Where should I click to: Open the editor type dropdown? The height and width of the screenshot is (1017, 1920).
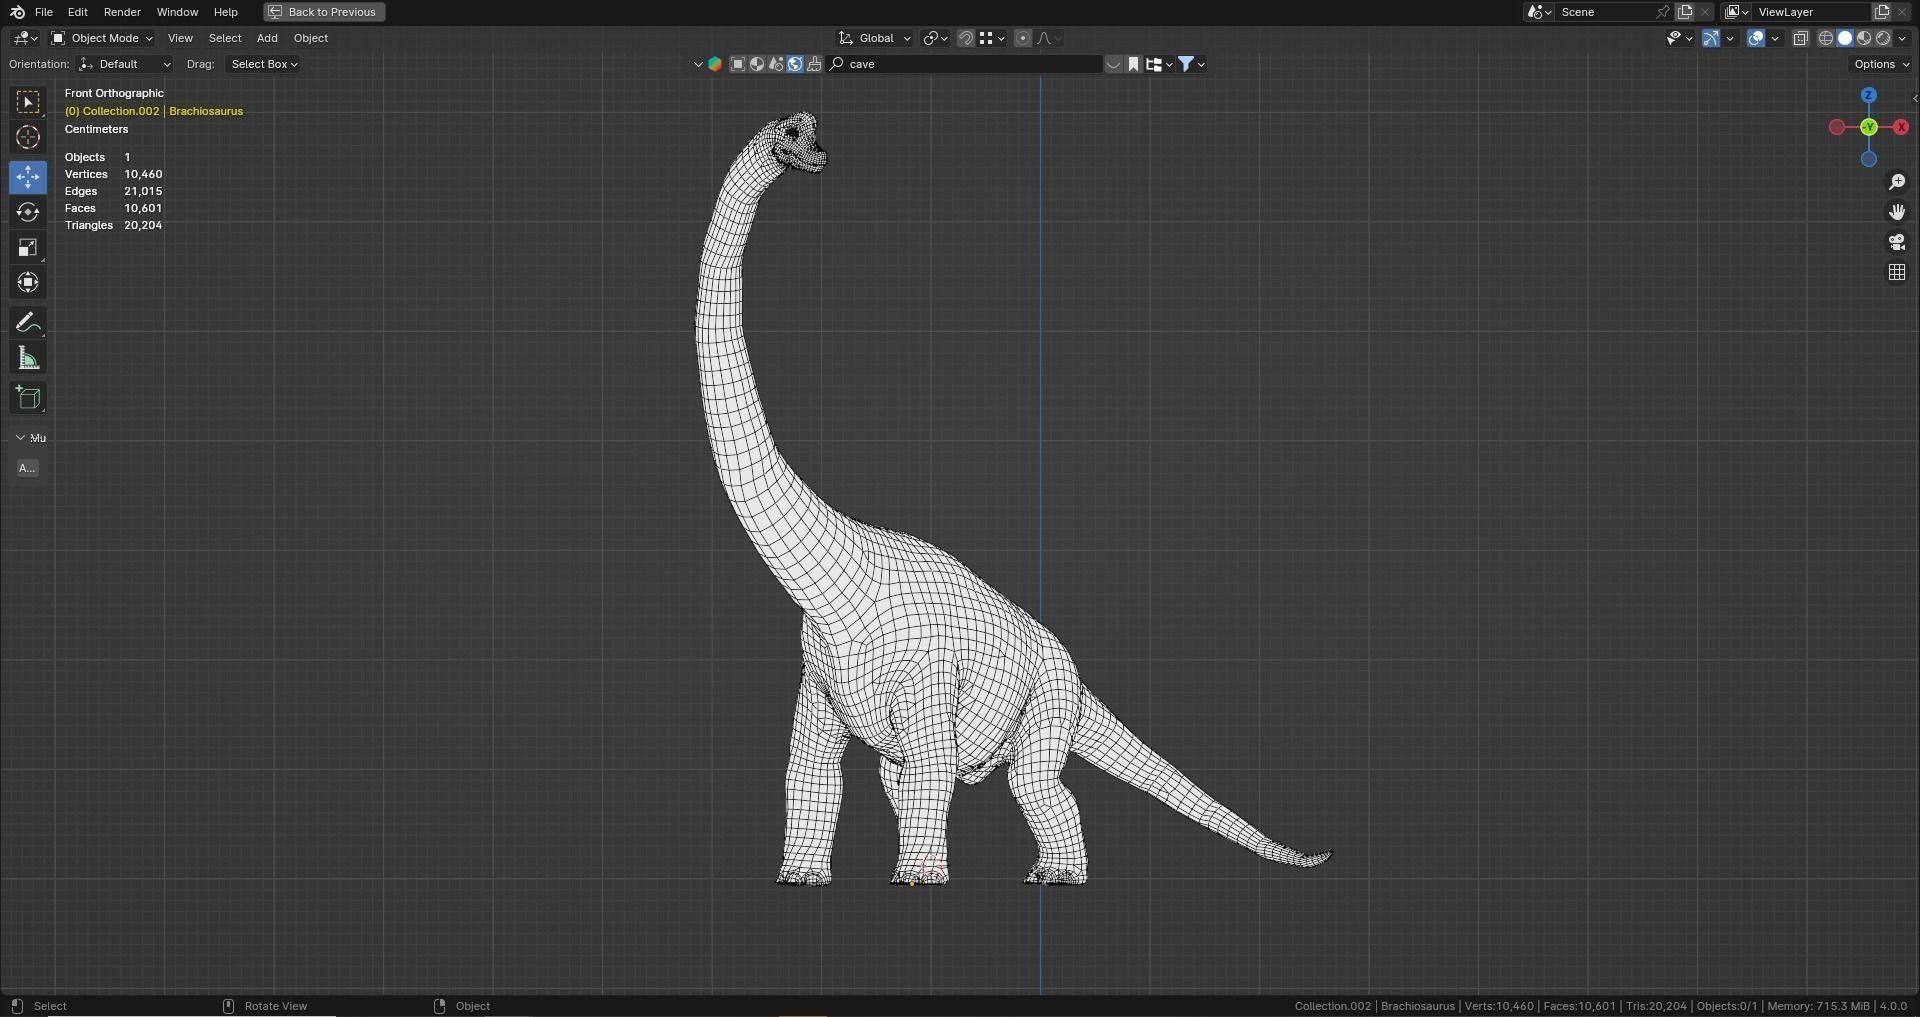coord(25,38)
